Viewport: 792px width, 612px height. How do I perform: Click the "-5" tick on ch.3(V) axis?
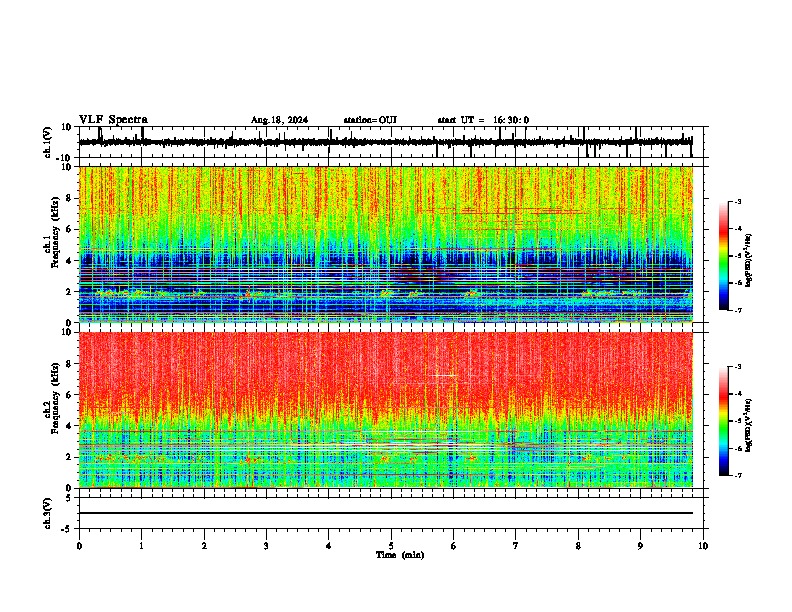67,529
